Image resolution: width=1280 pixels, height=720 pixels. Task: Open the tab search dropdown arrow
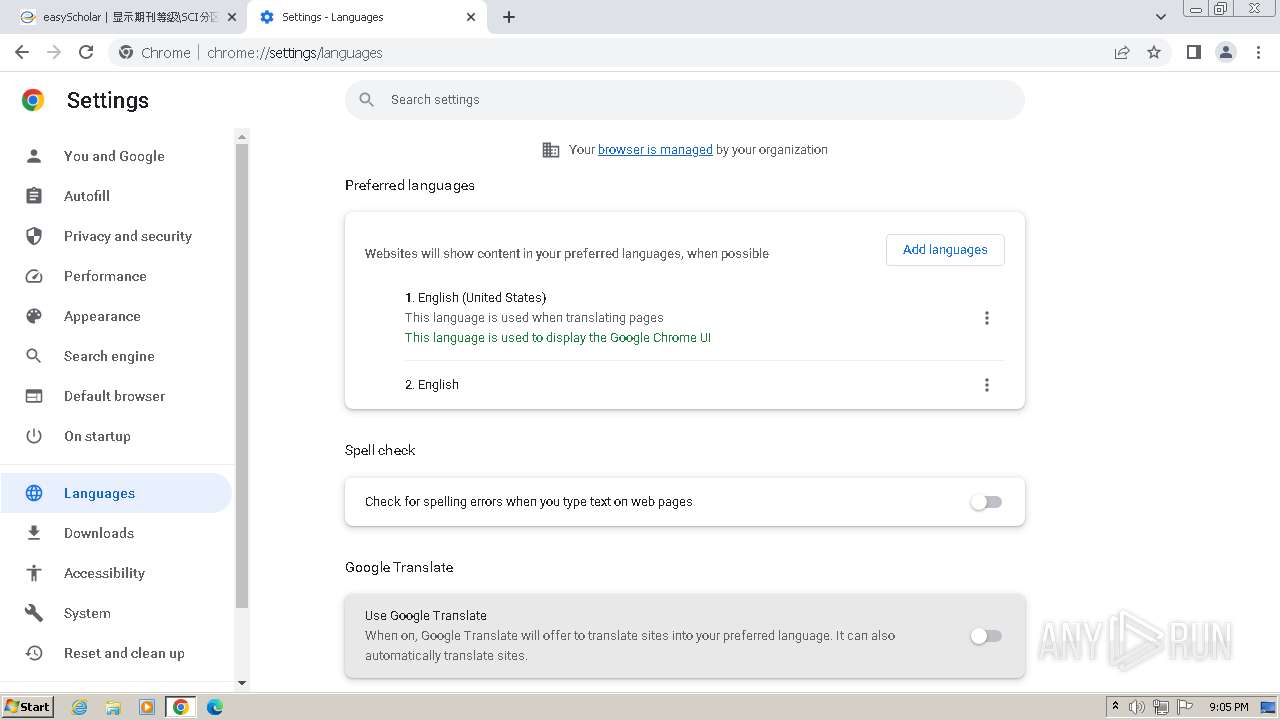pyautogui.click(x=1161, y=17)
